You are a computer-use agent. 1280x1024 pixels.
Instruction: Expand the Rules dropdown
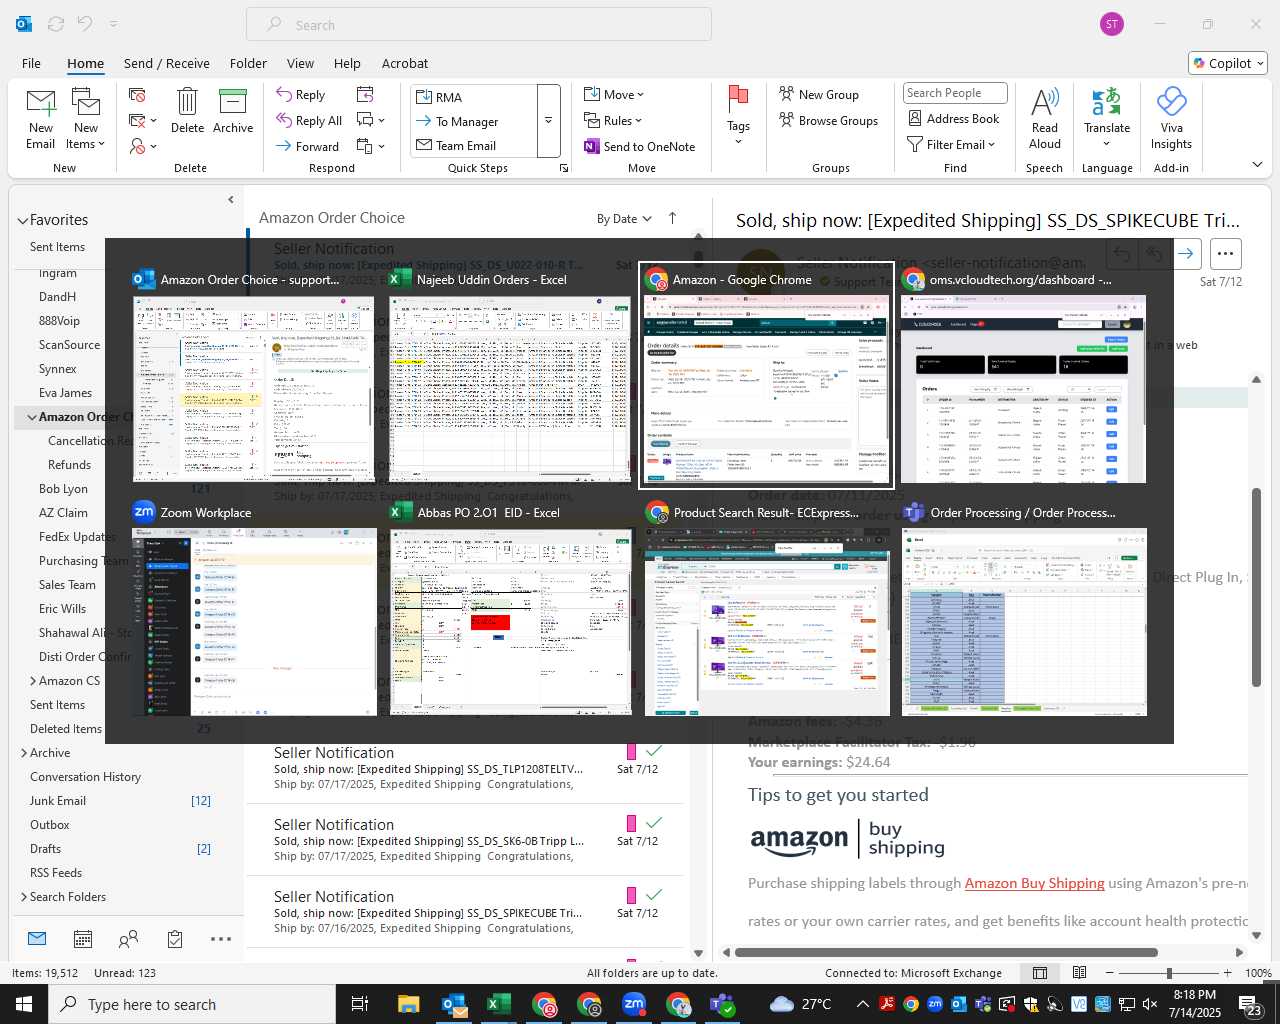point(614,120)
